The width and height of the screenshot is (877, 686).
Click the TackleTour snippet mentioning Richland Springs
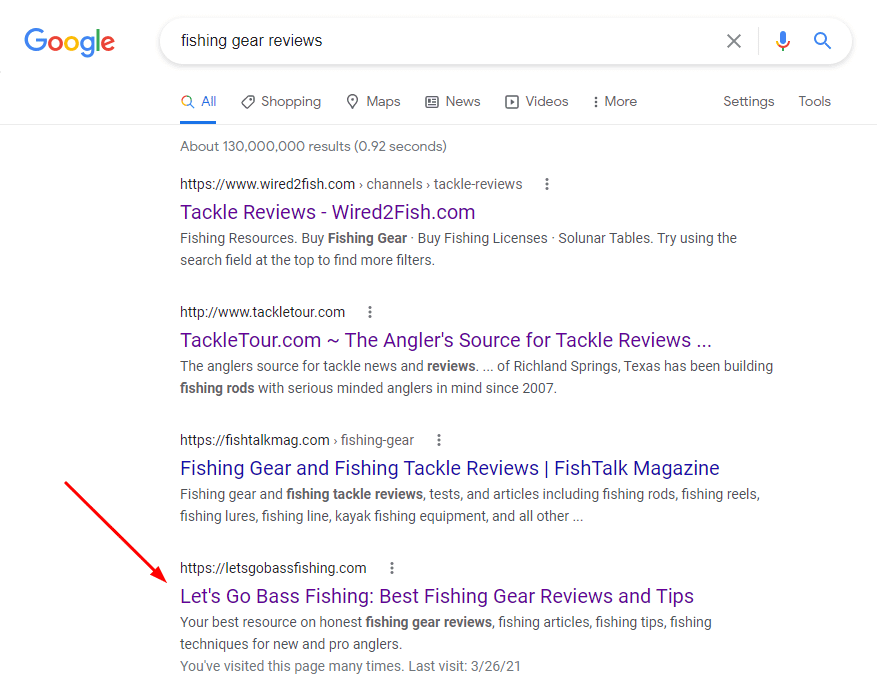point(477,377)
